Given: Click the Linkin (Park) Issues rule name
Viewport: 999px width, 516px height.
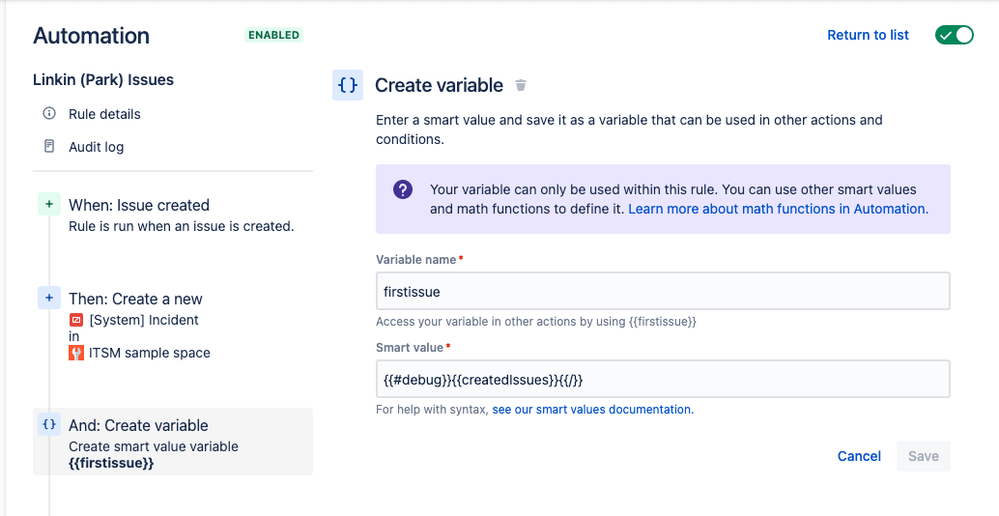Looking at the screenshot, I should click(103, 80).
